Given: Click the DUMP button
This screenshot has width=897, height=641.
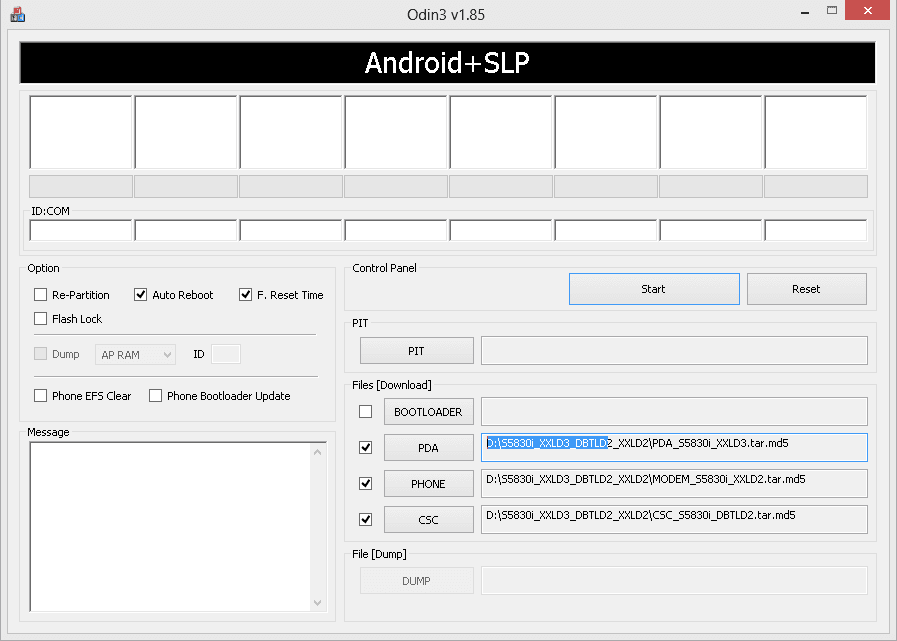Looking at the screenshot, I should 416,581.
